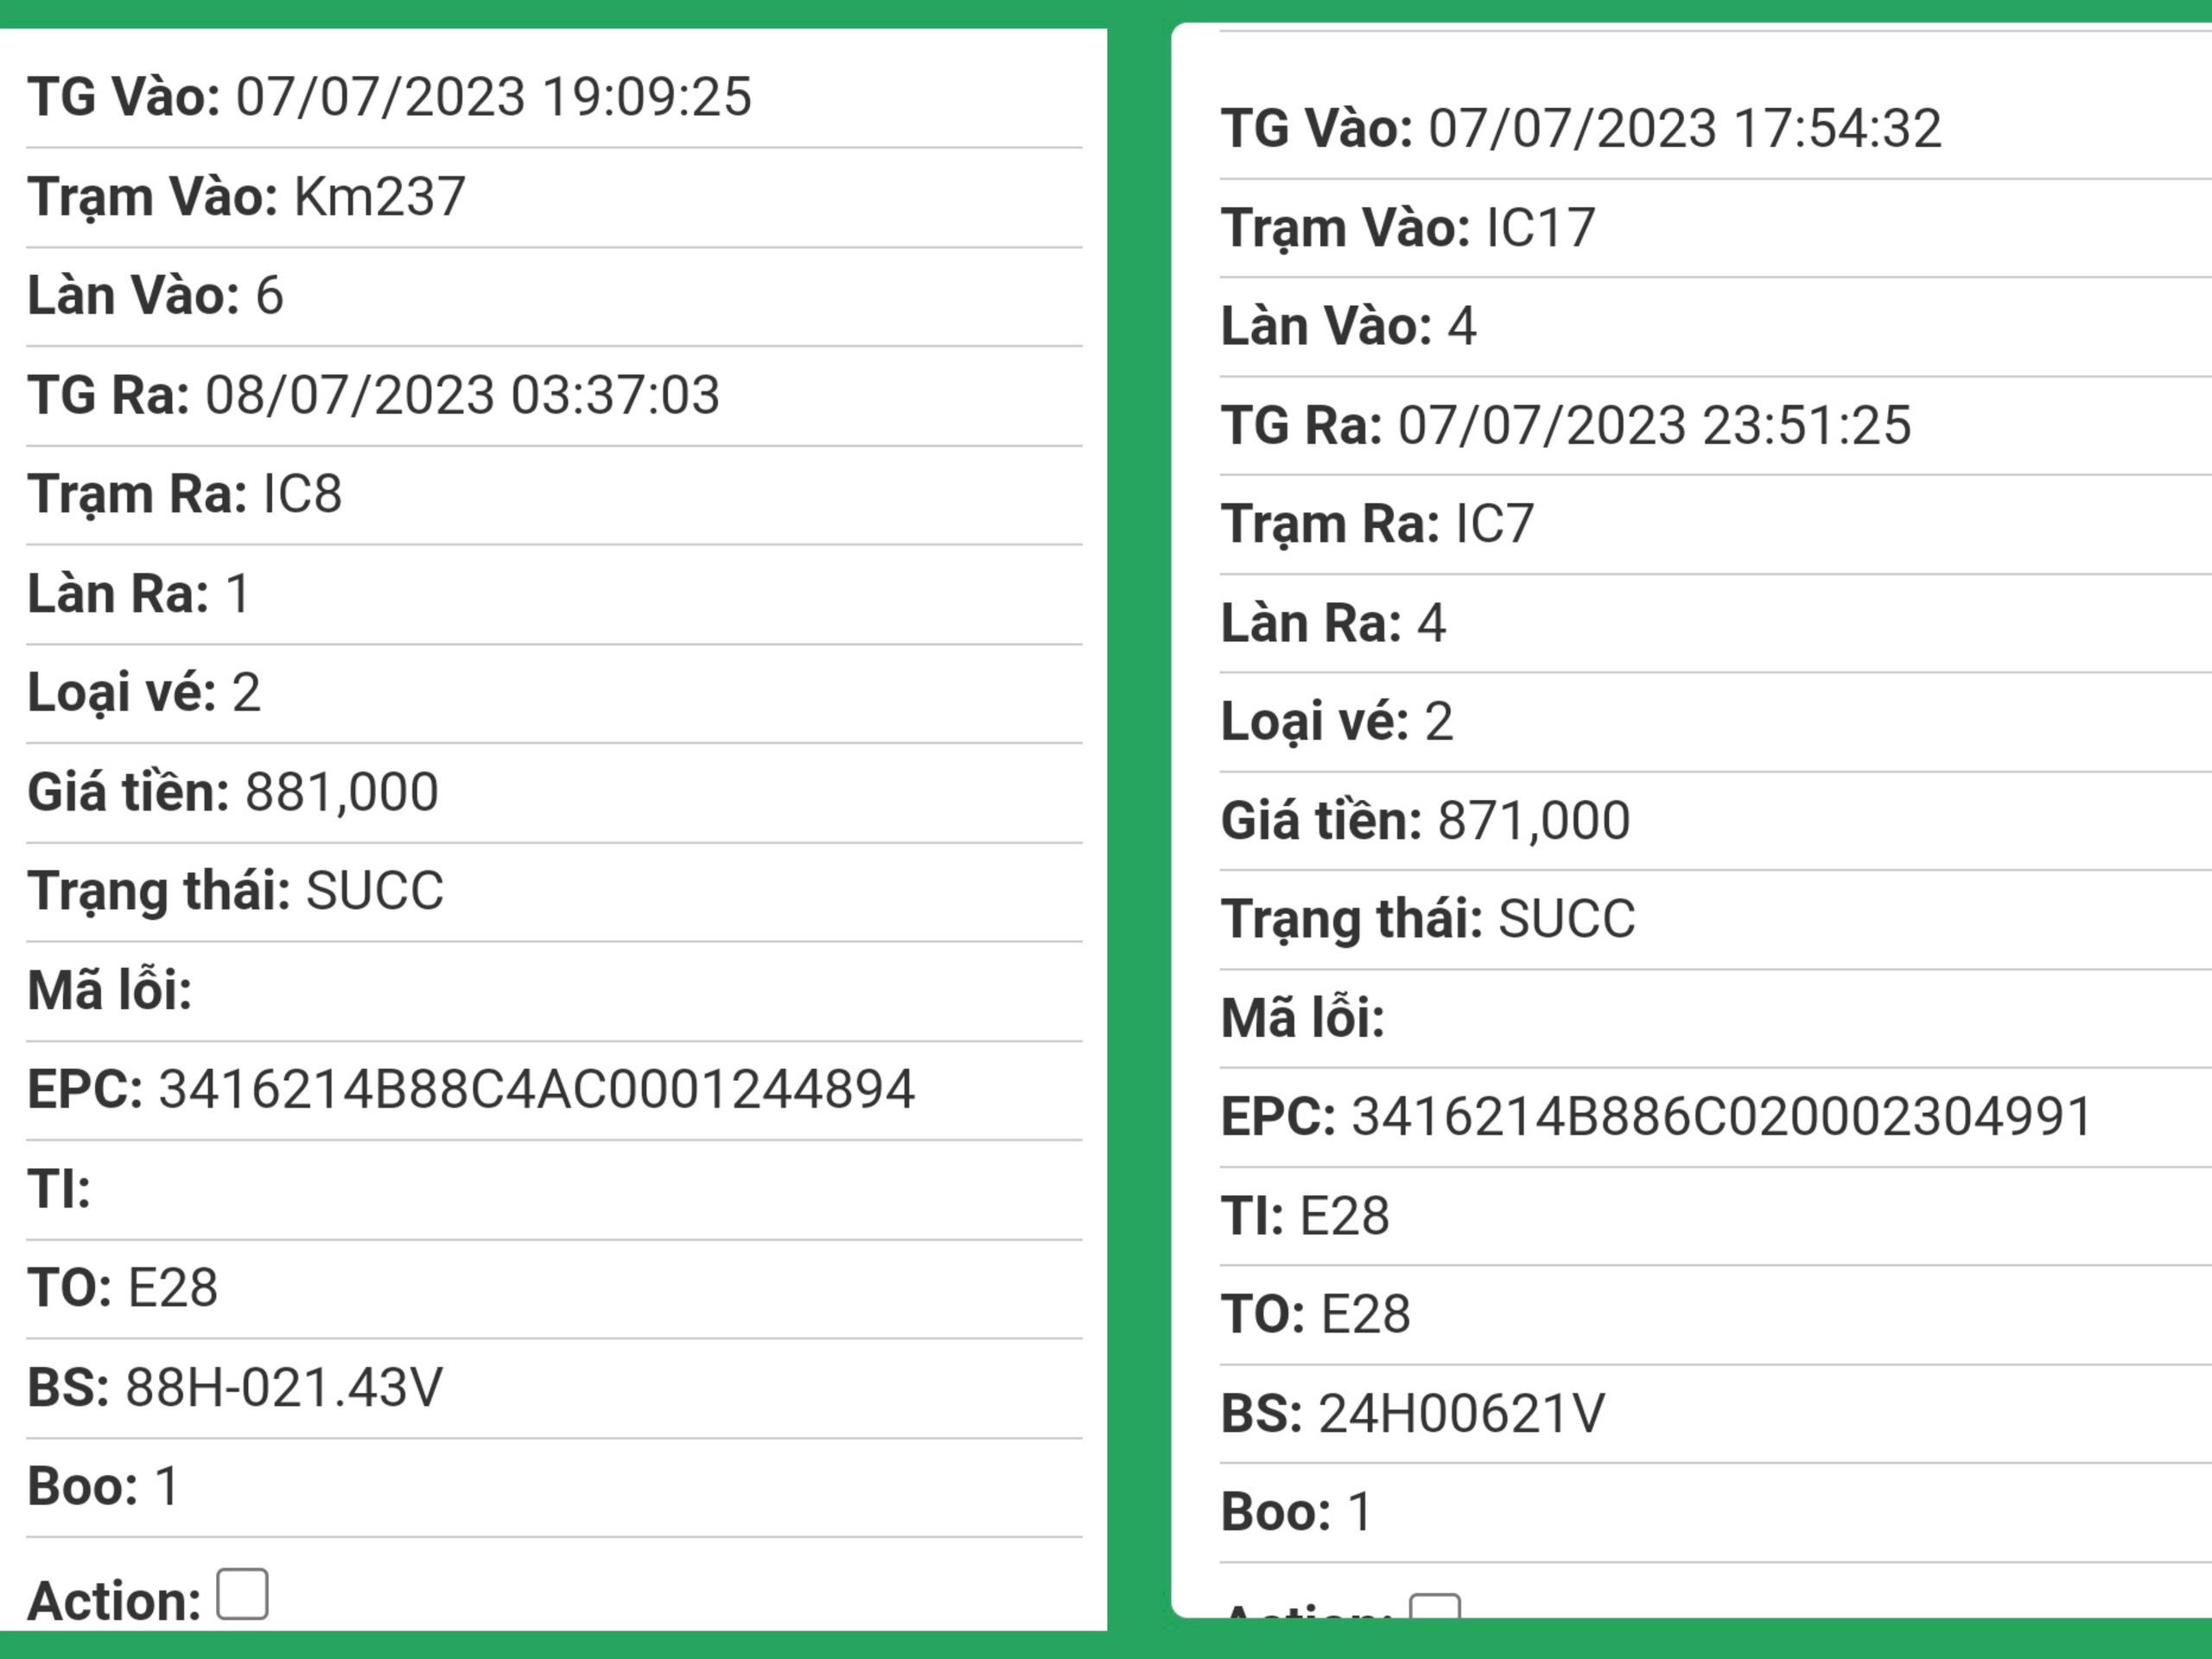This screenshot has width=2212, height=1659.
Task: Click the EPC code ending in 244894
Action: (536, 1089)
